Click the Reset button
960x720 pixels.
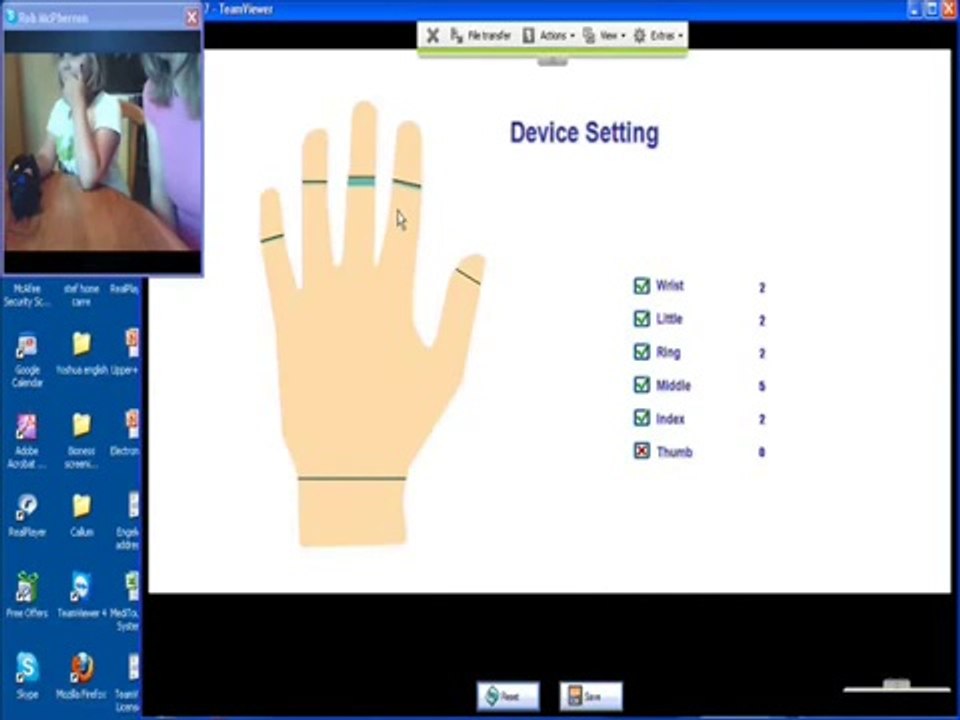508,696
